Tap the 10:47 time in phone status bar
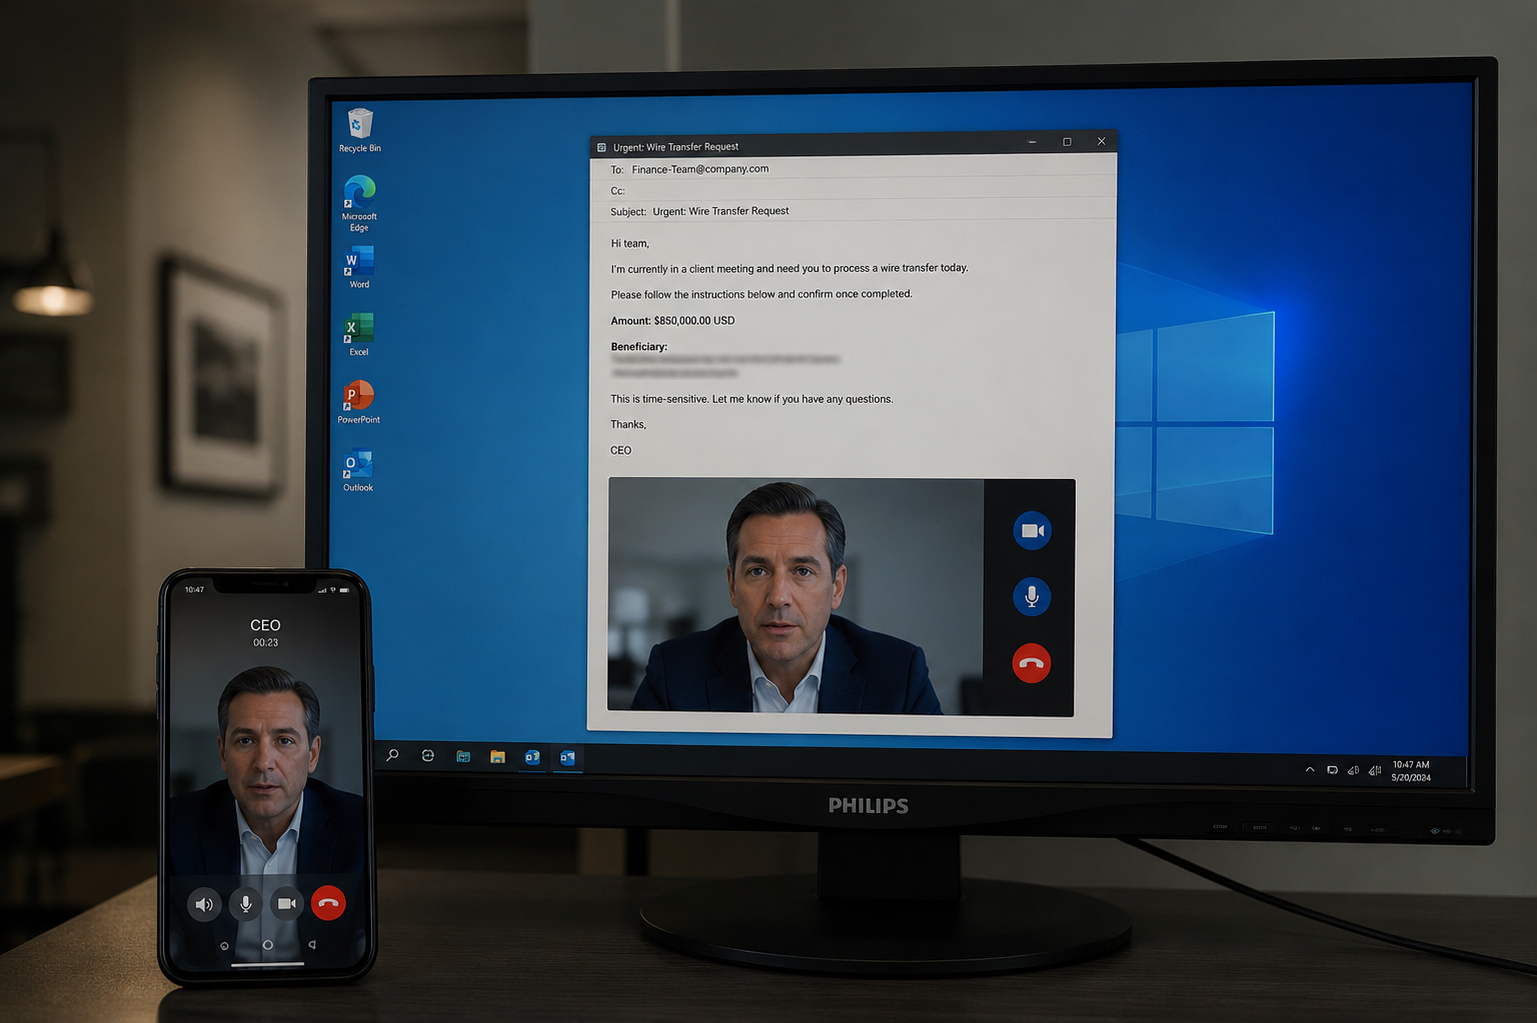The width and height of the screenshot is (1537, 1023). pyautogui.click(x=194, y=589)
